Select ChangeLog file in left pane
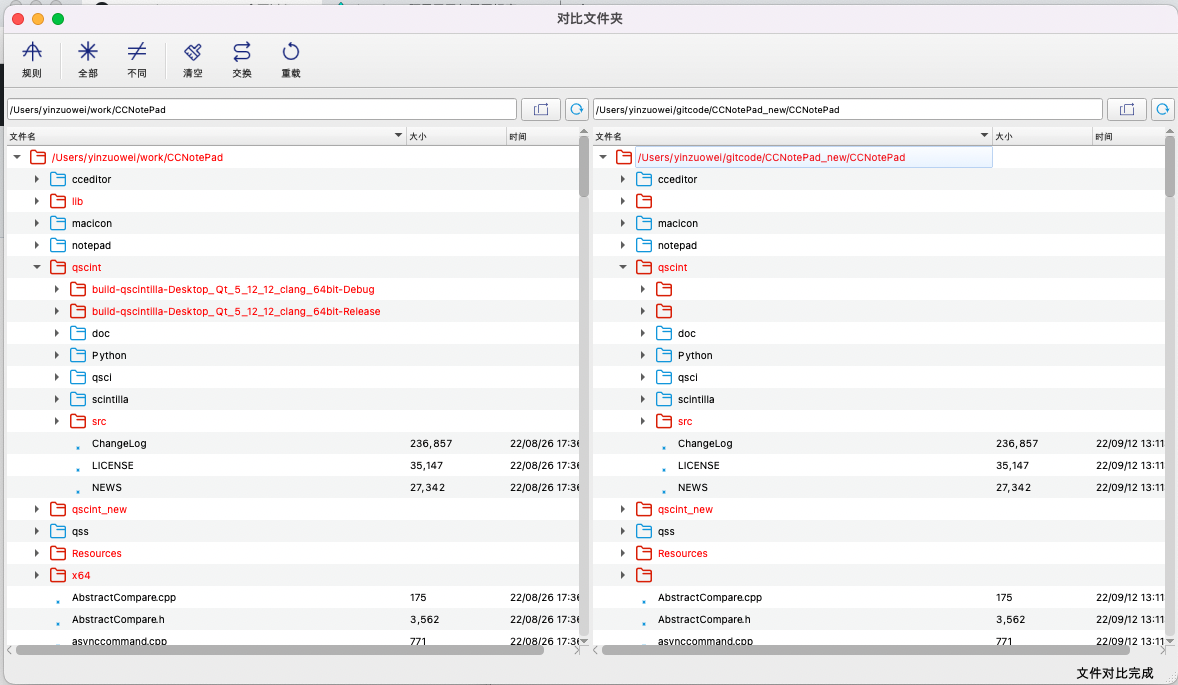Screen dimensions: 1178x685 pos(119,443)
